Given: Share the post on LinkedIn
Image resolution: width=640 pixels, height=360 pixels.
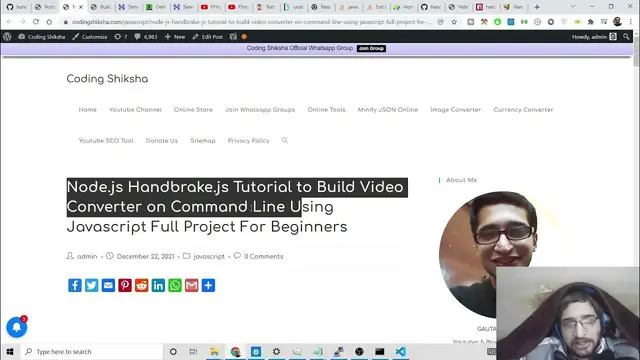Looking at the screenshot, I should pos(158,285).
